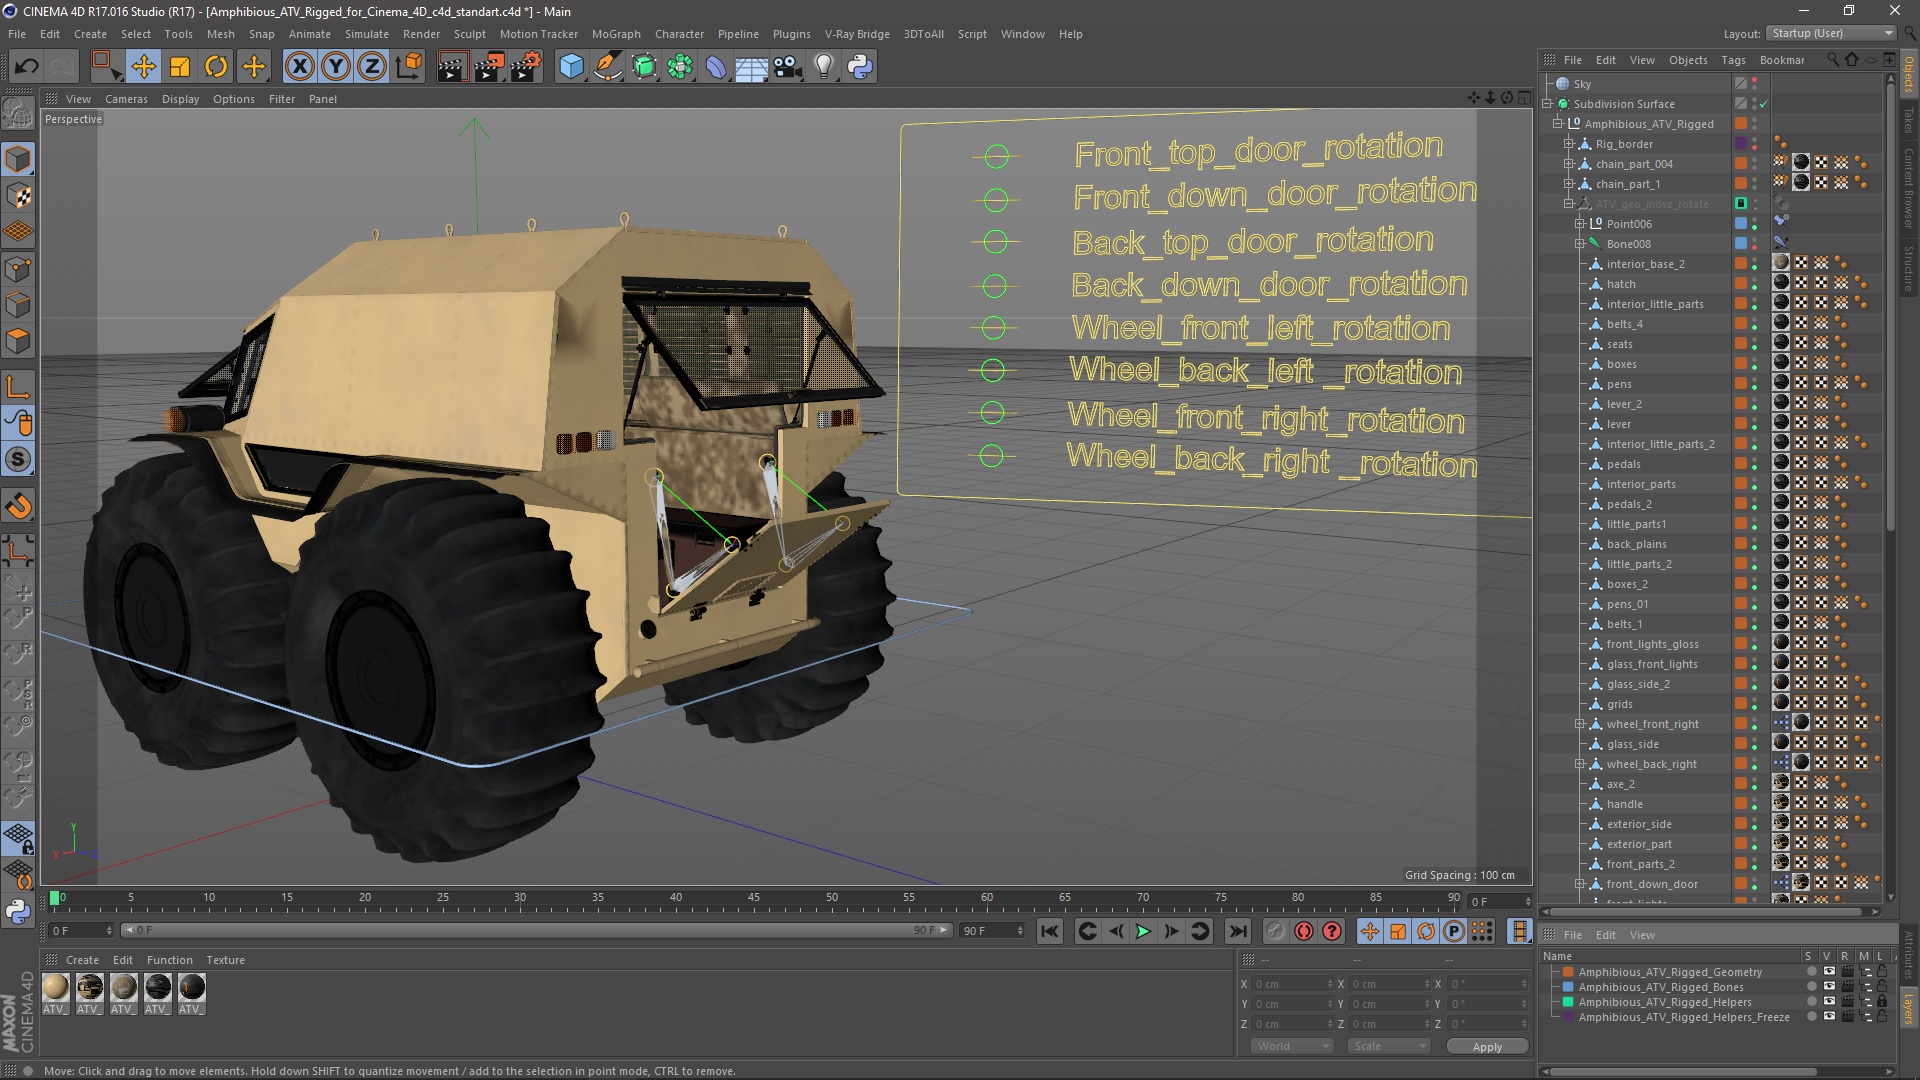Click Make Editable icon in left sidebar
Viewport: 1920px width, 1080px height.
18,113
